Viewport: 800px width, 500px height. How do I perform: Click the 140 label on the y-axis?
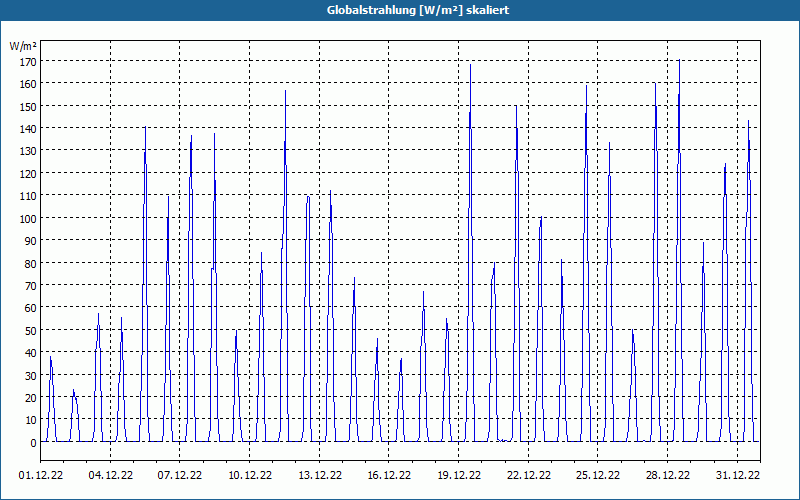[29, 129]
